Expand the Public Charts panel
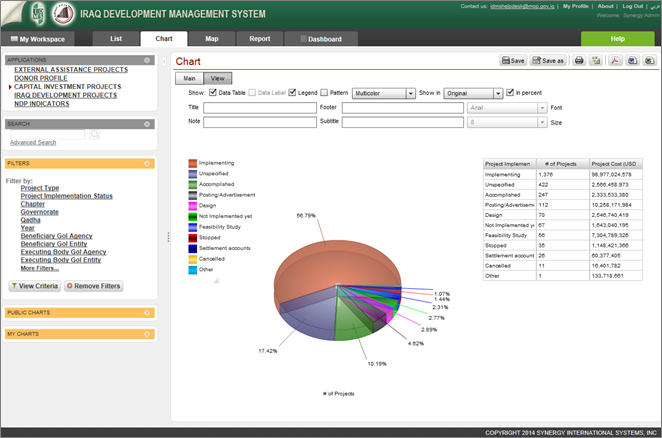Viewport: 662px width, 438px height. [x=147, y=313]
